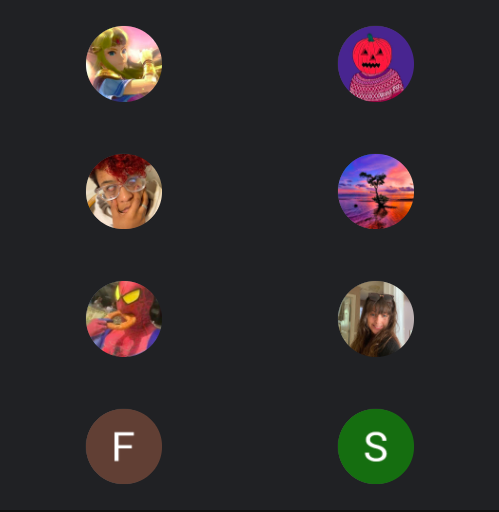Choose the sunset tree landscape avatar

(x=376, y=191)
